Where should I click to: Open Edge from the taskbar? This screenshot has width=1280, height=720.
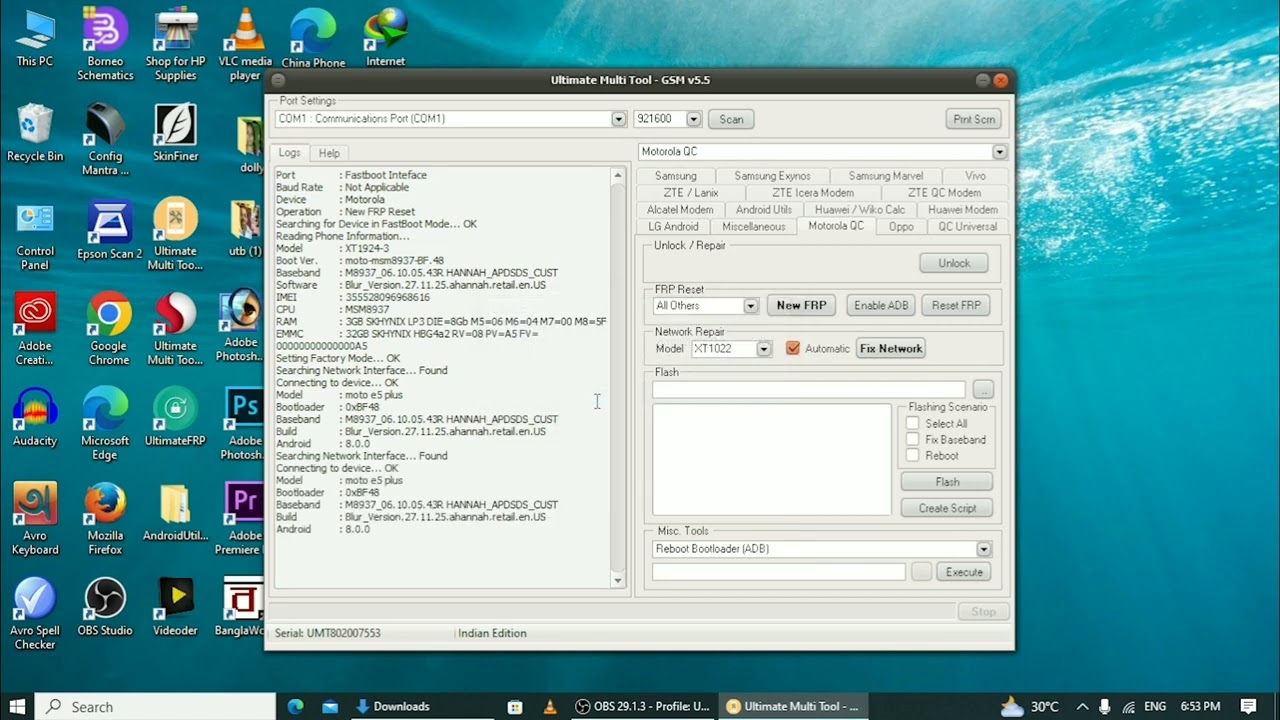295,706
